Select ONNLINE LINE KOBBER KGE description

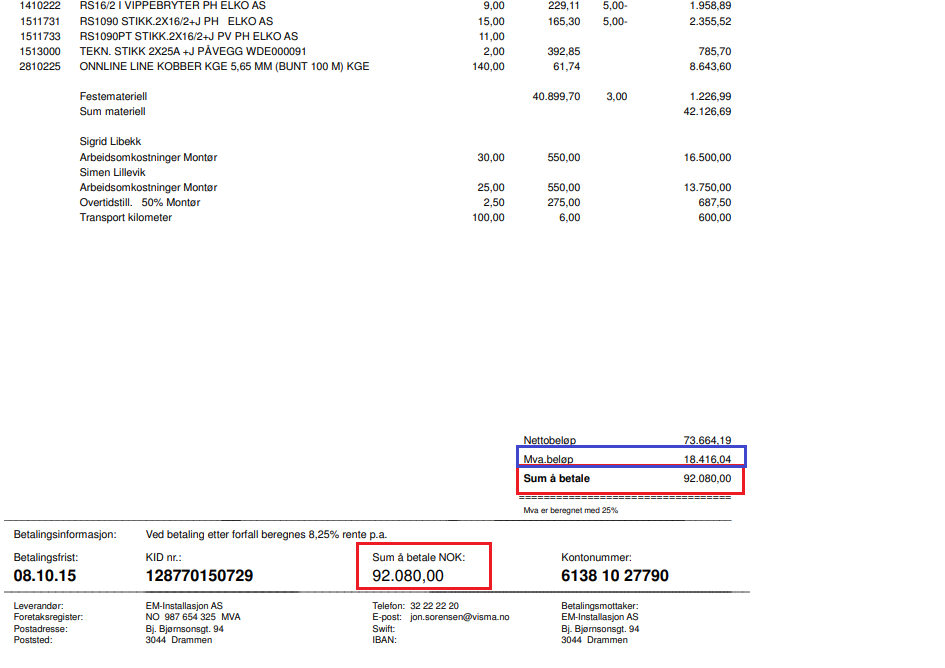(224, 66)
